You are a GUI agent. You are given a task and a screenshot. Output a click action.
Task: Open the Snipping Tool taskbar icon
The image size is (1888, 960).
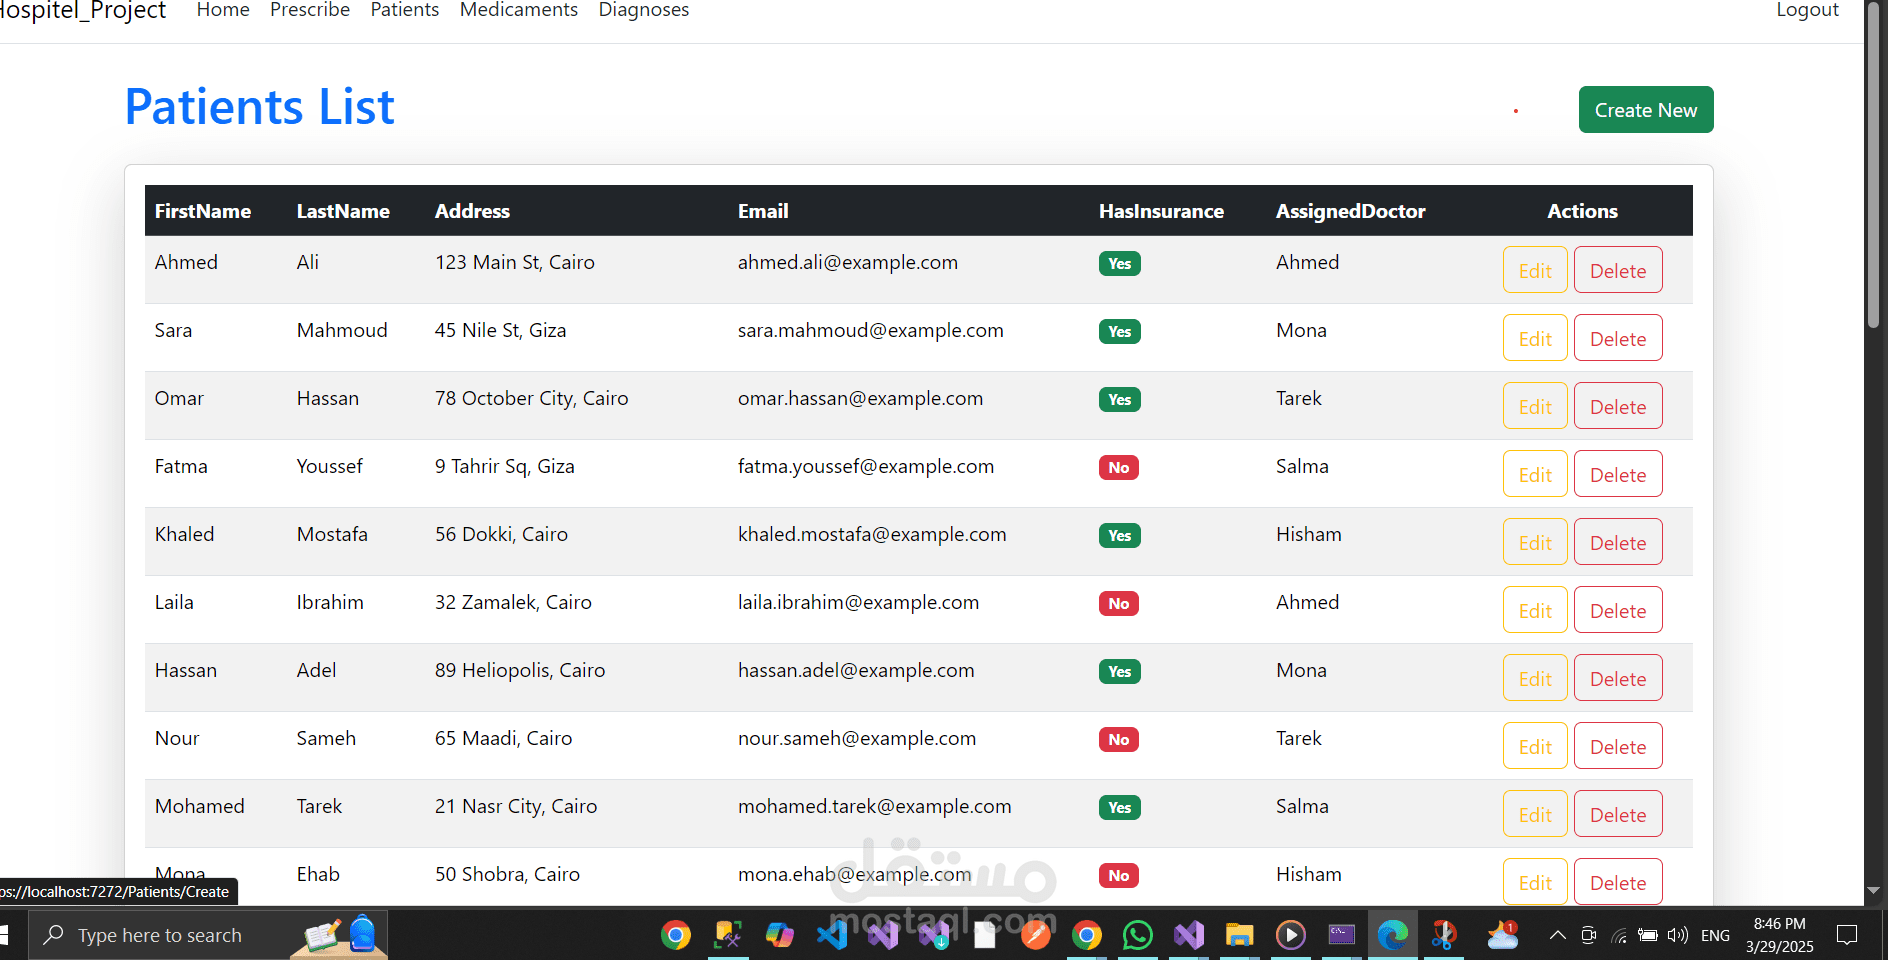1443,935
